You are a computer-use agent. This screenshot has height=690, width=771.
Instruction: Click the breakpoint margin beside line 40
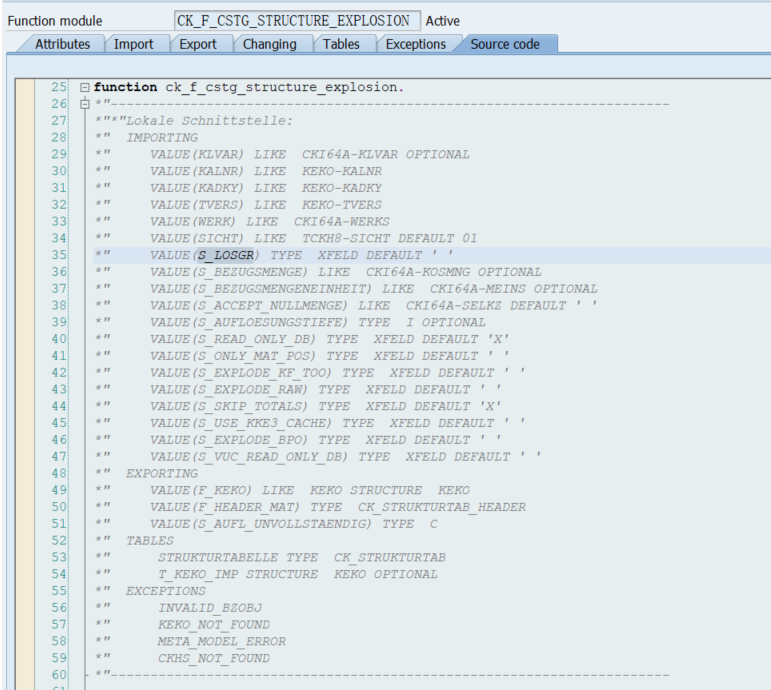[x=28, y=339]
